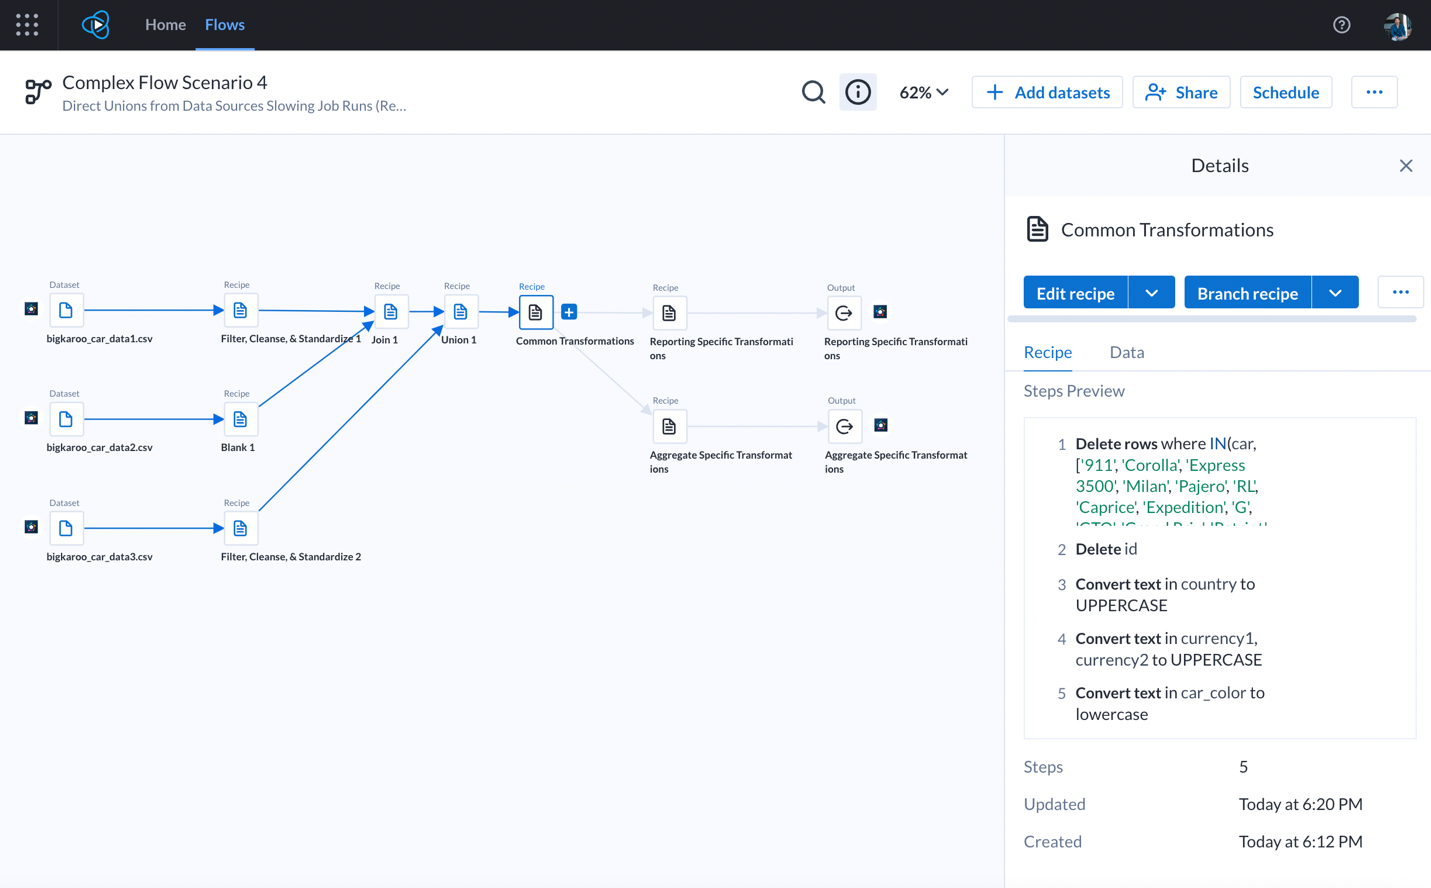Click the connection badge beside bigkaroo_car_data2.csv
Screen dimensions: 1431x888
[x=31, y=418]
